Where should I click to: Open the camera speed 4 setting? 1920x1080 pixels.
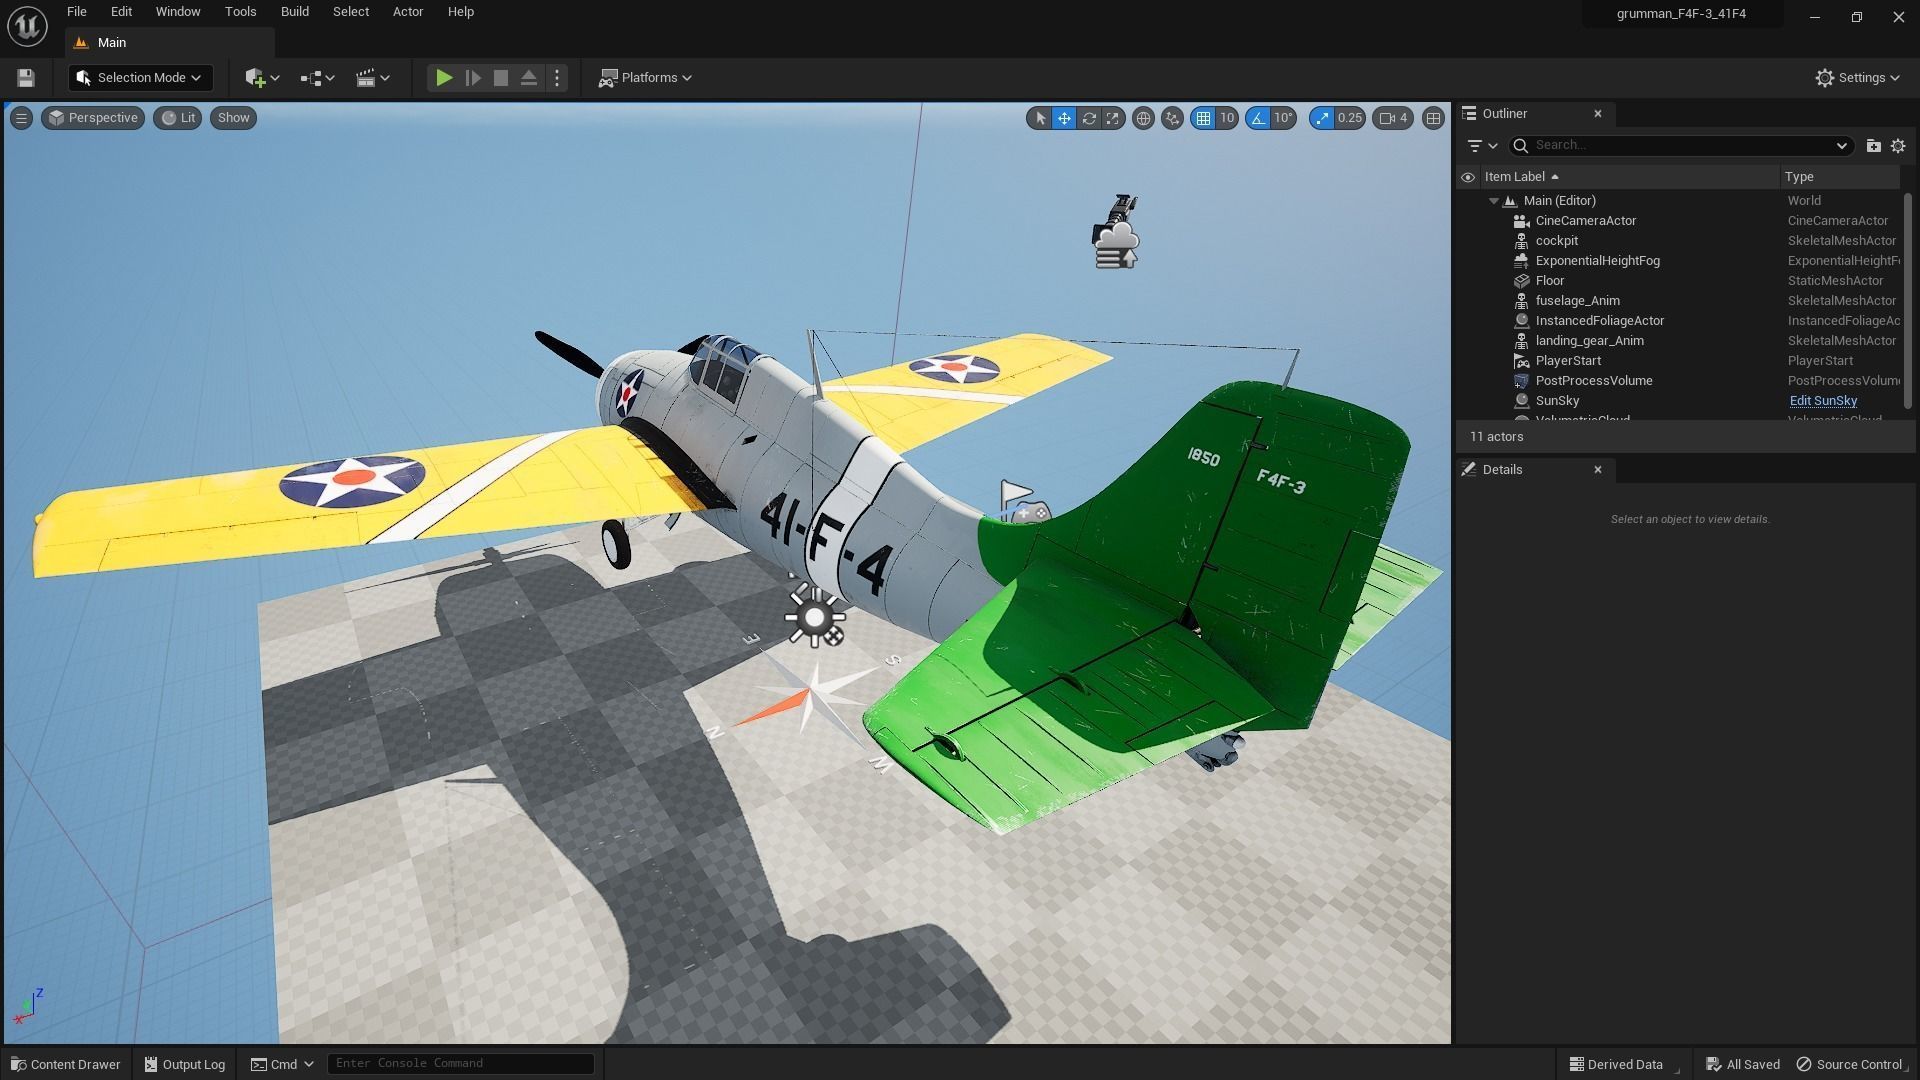click(1393, 118)
